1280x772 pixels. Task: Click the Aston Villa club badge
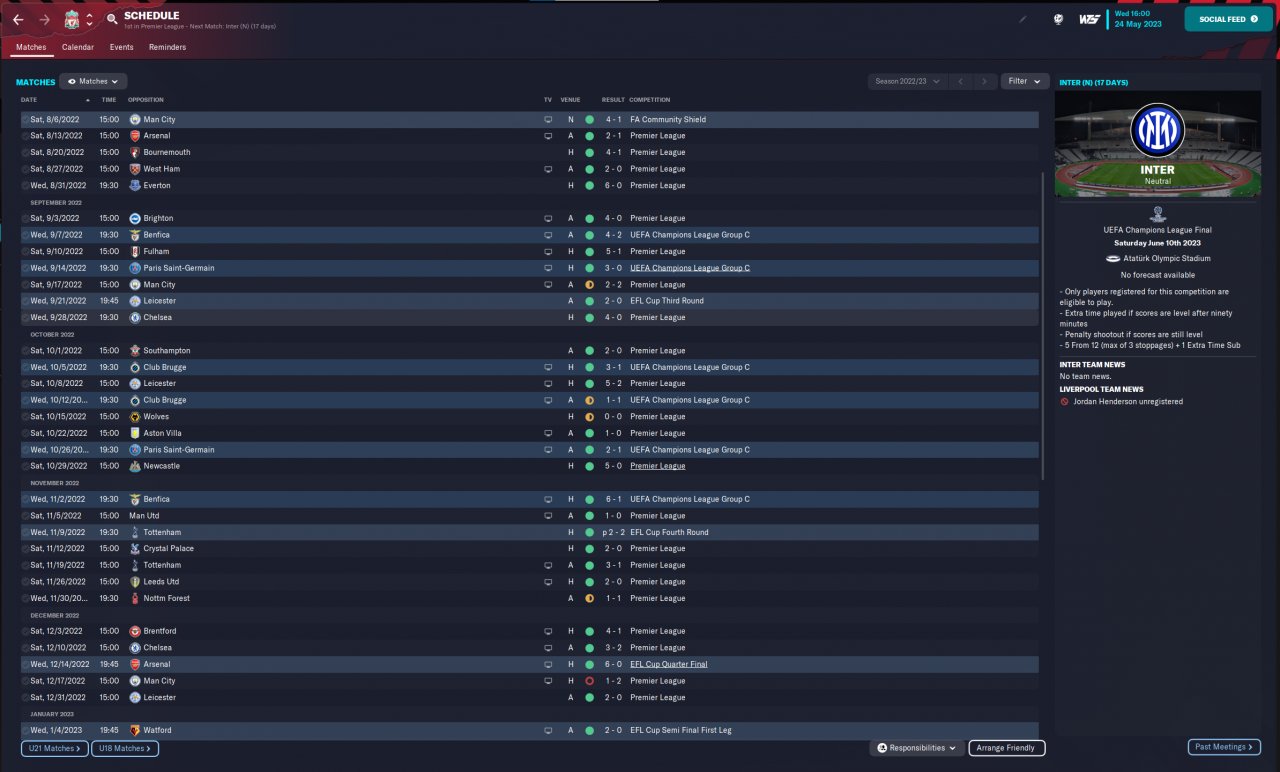click(135, 433)
